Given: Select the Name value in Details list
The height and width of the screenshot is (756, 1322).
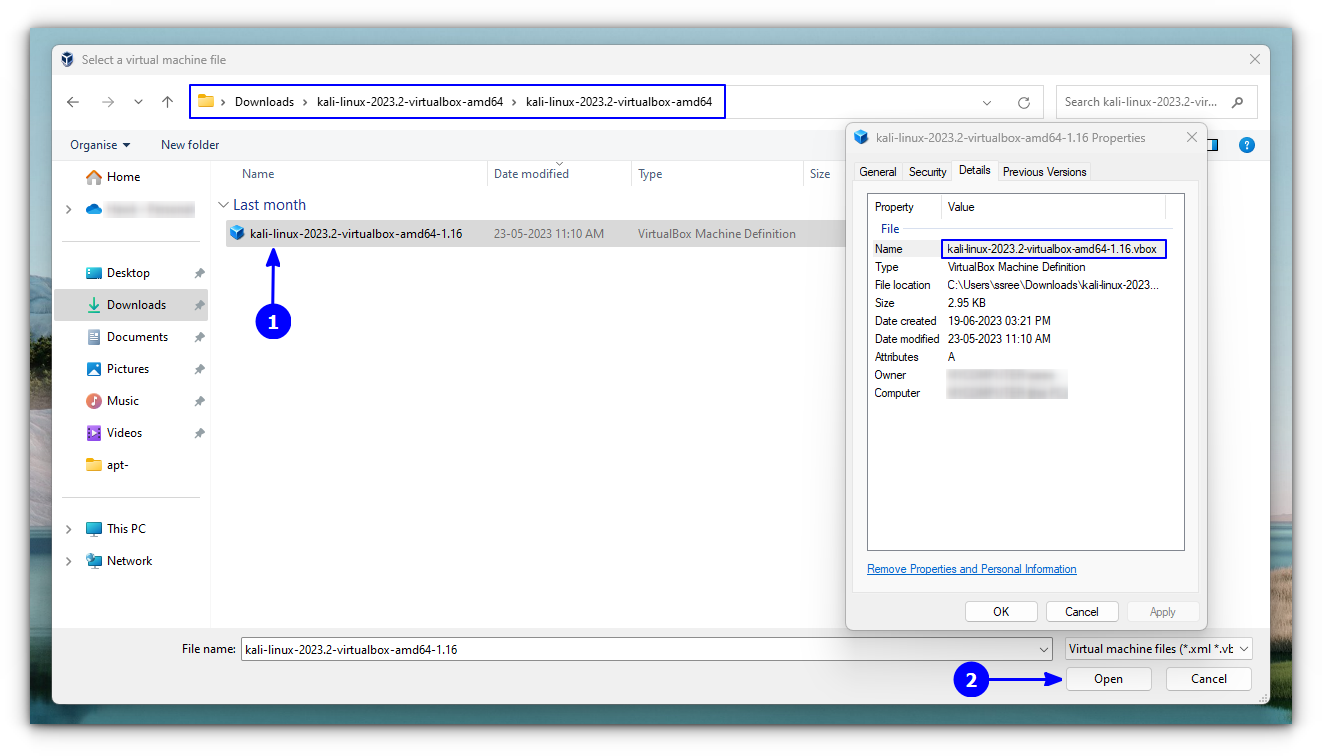Looking at the screenshot, I should point(1054,249).
